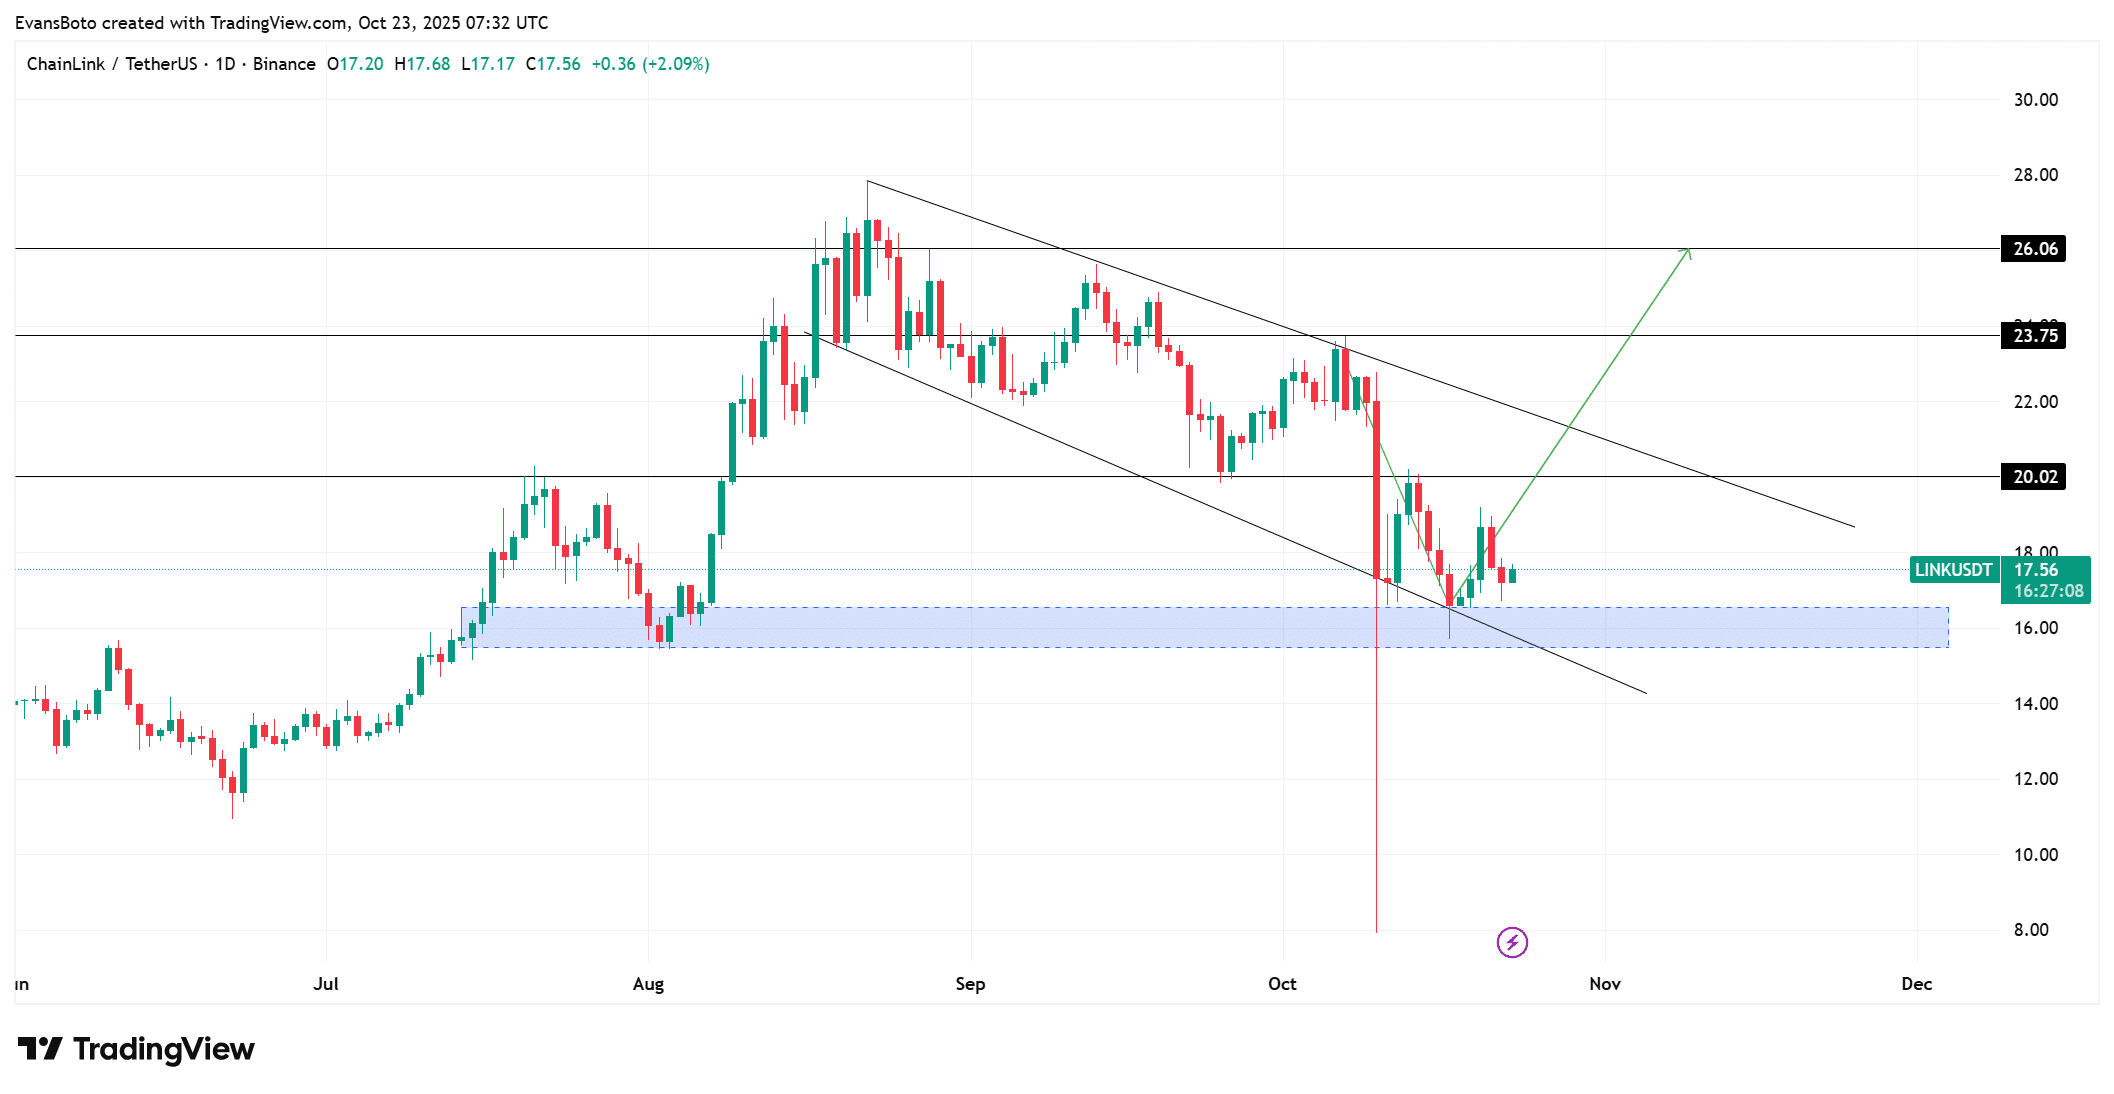This screenshot has width=2114, height=1094.
Task: Click the green projection arrow tip
Action: pos(1689,249)
